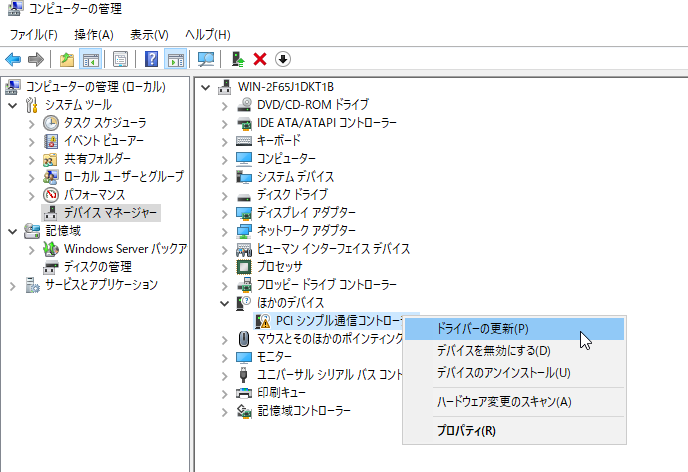This screenshot has width=688, height=472.
Task: Click the blue Help question mark icon
Action: click(151, 59)
